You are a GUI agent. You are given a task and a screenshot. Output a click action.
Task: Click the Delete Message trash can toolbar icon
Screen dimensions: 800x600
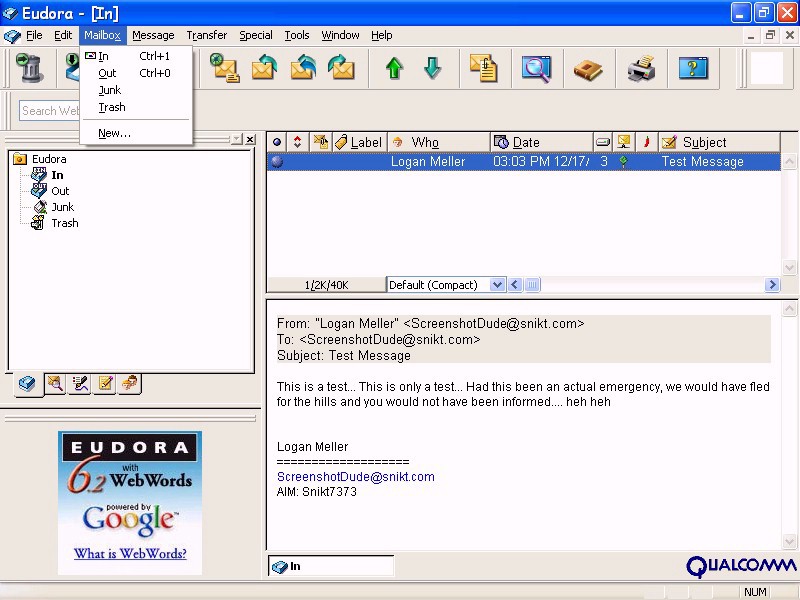[29, 68]
